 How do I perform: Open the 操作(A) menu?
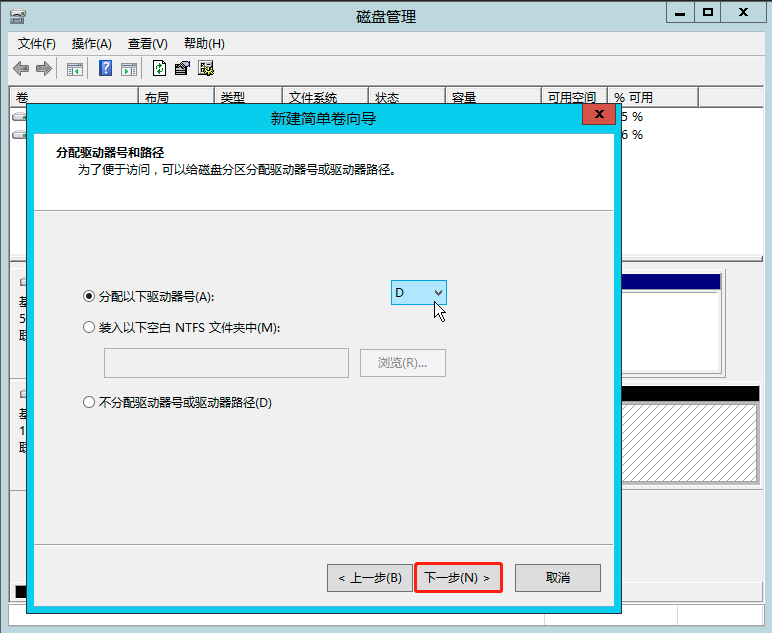[92, 44]
